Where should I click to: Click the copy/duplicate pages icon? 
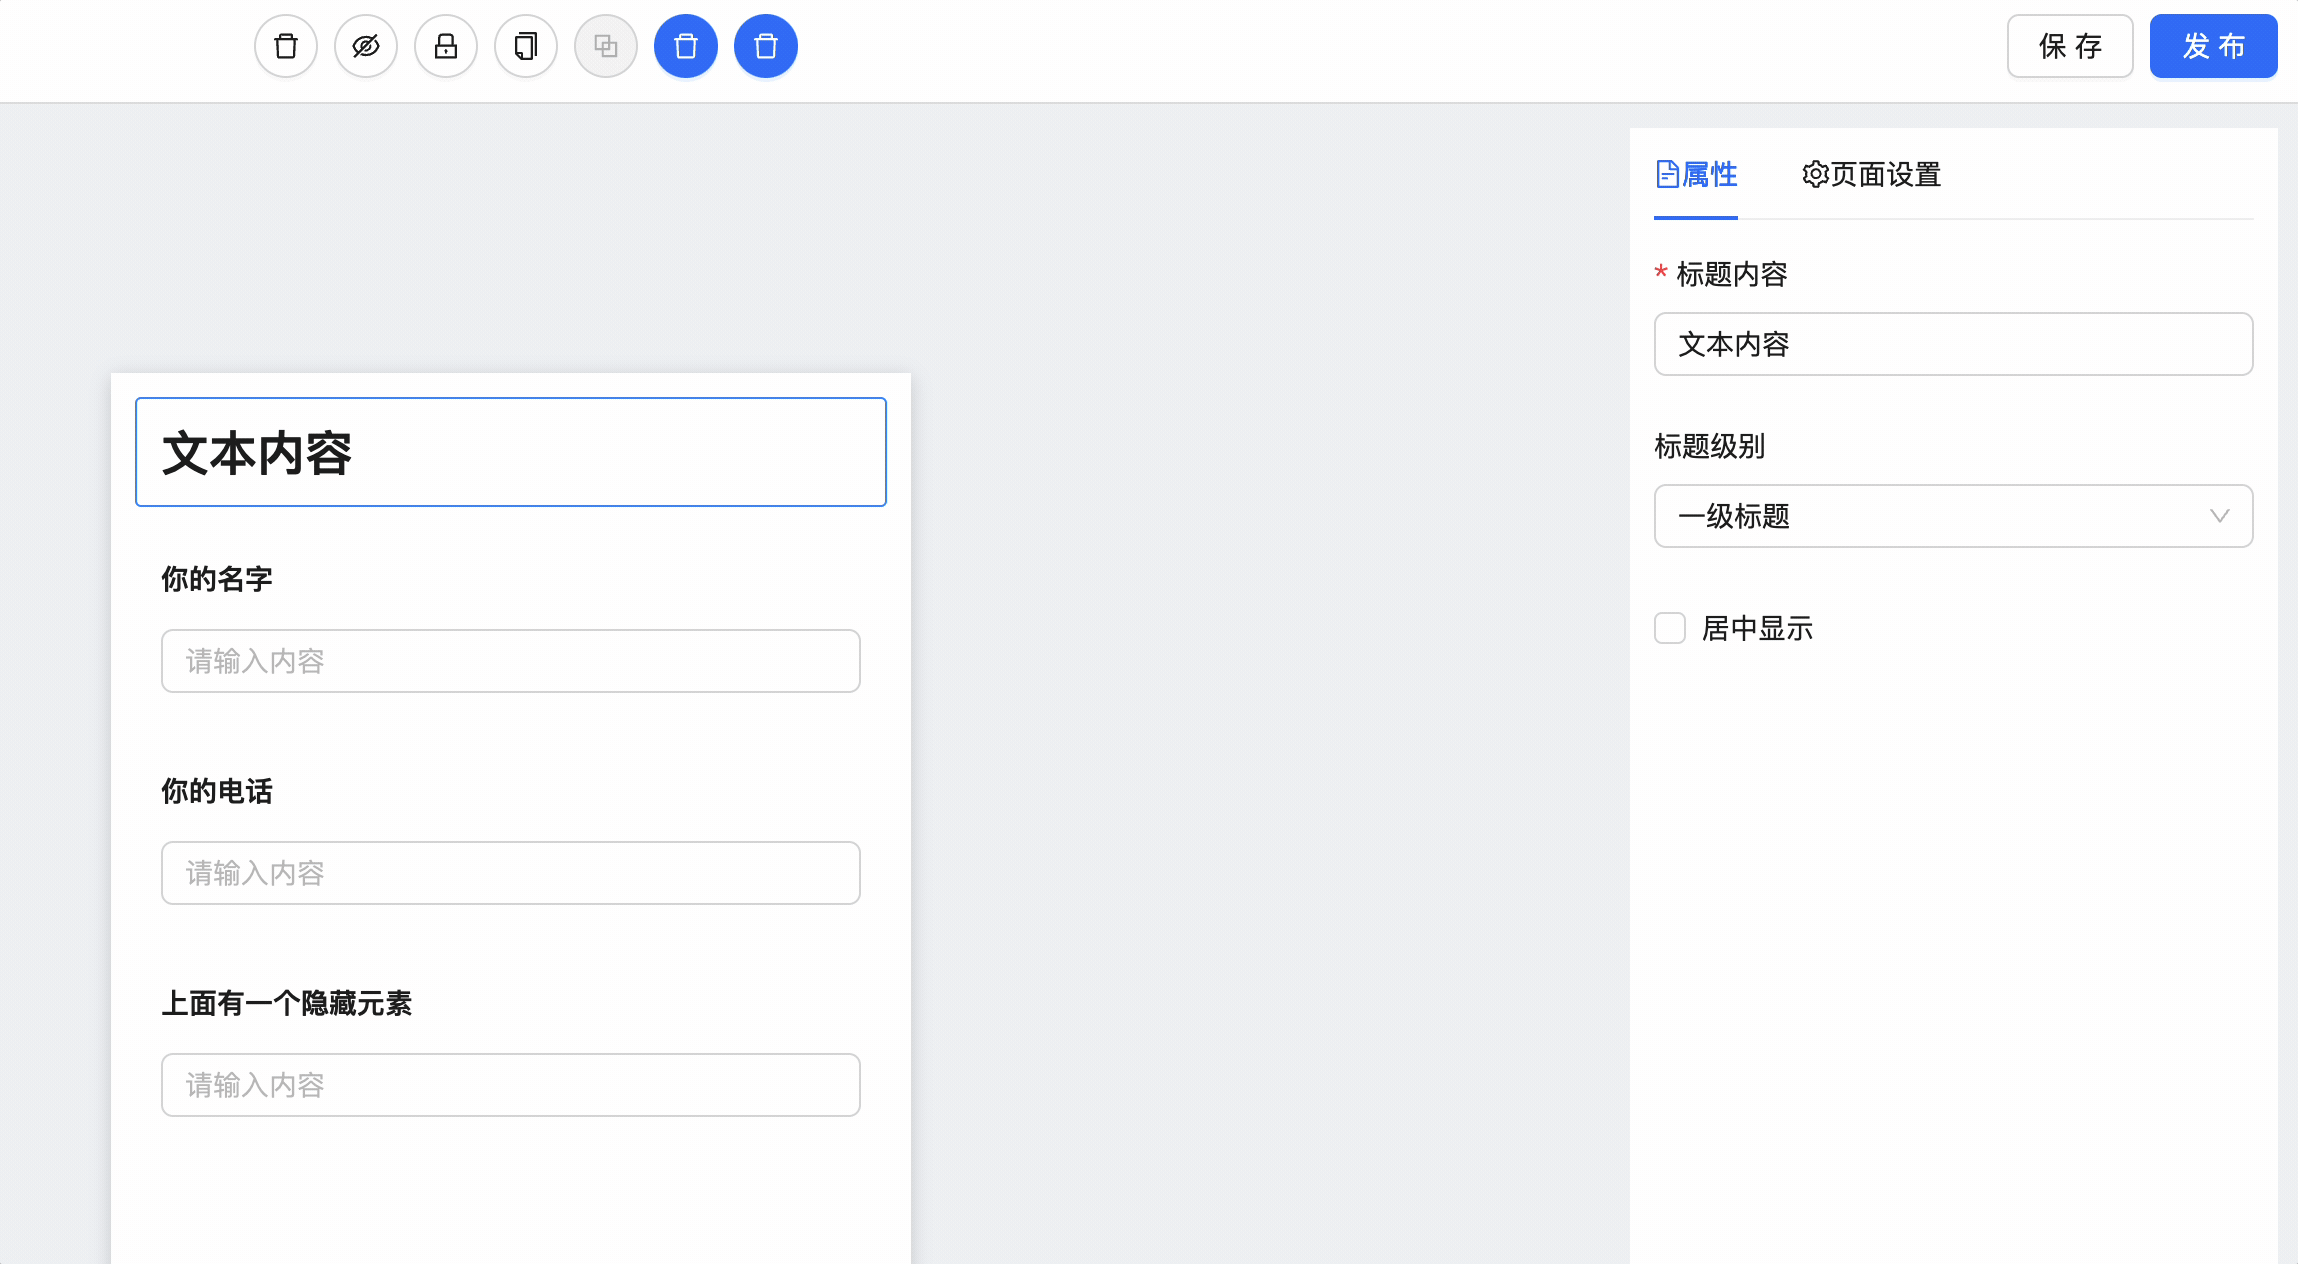tap(526, 46)
